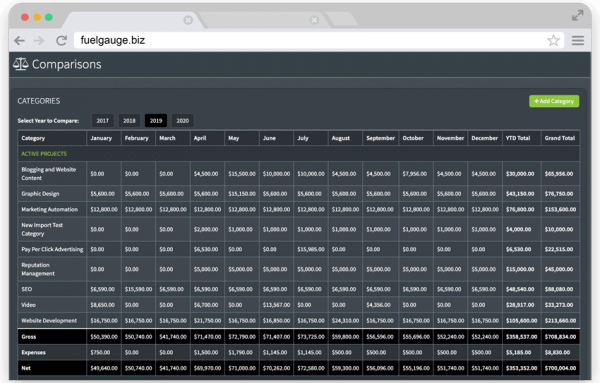Image resolution: width=600 pixels, height=383 pixels.
Task: Select the Pay Per Click Advertising row
Action: point(298,249)
